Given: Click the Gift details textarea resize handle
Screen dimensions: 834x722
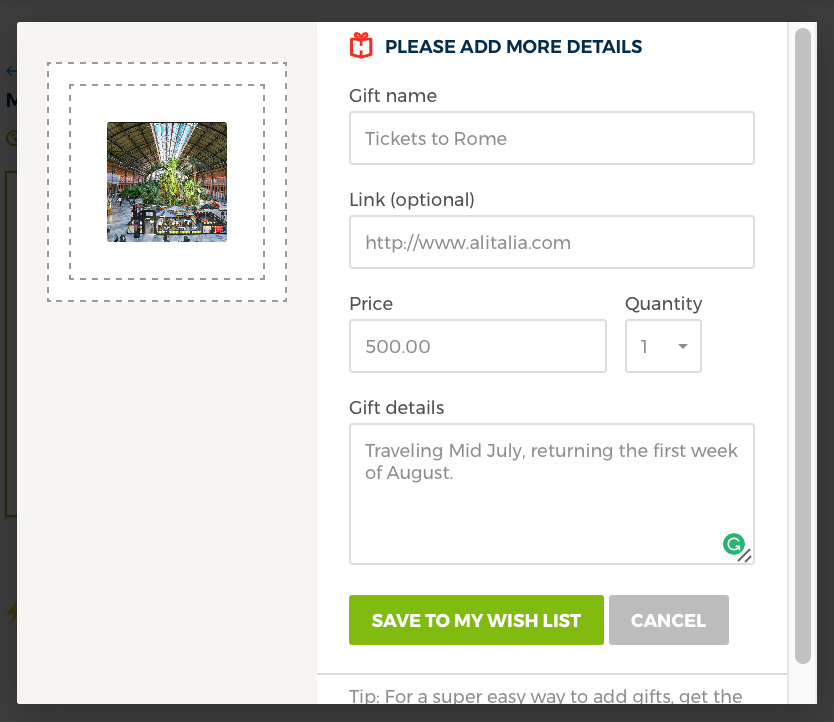Looking at the screenshot, I should tap(745, 556).
